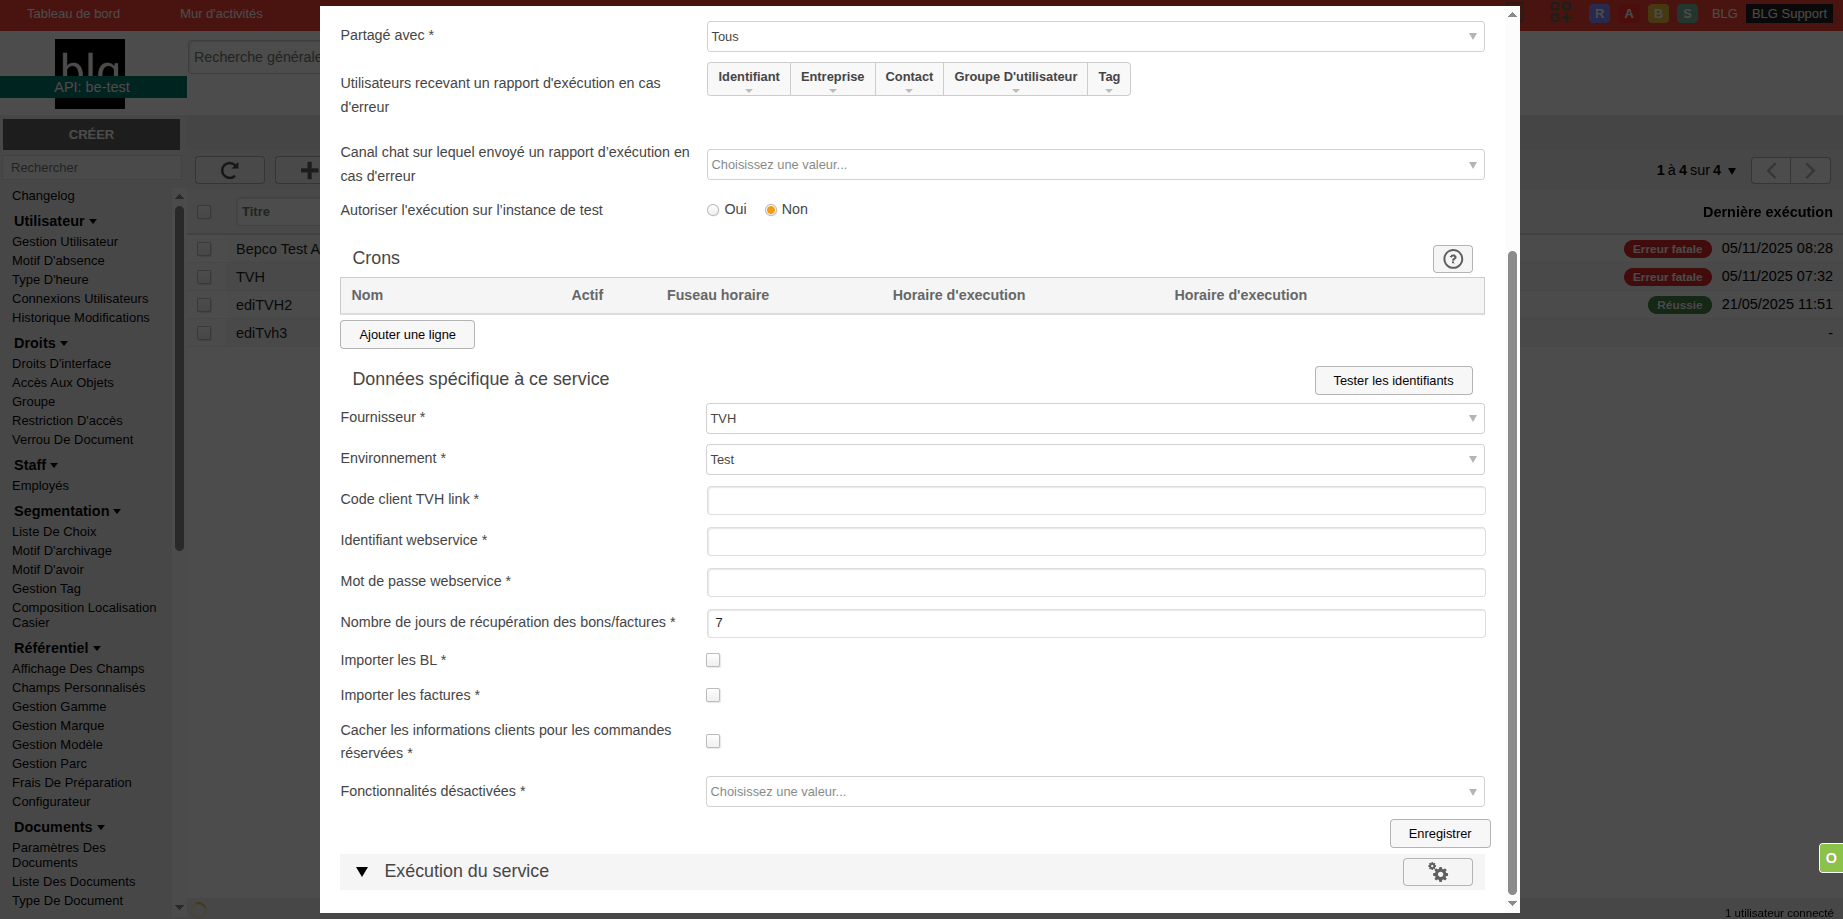
Task: Enable the Importer les BL checkbox
Action: [713, 660]
